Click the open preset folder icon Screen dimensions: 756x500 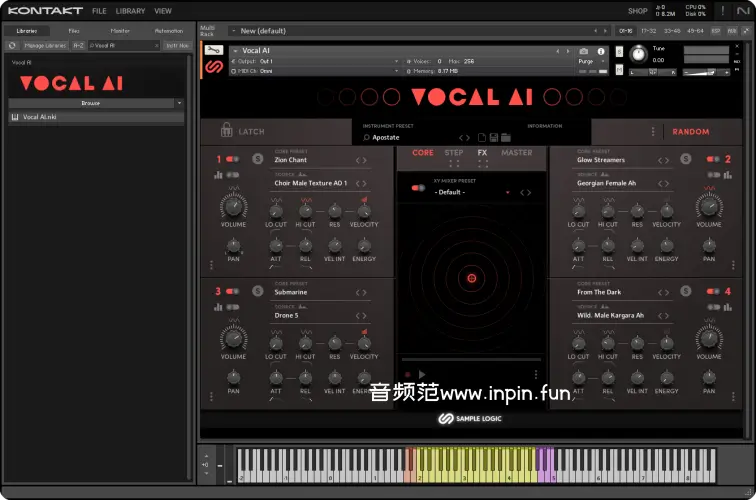506,137
